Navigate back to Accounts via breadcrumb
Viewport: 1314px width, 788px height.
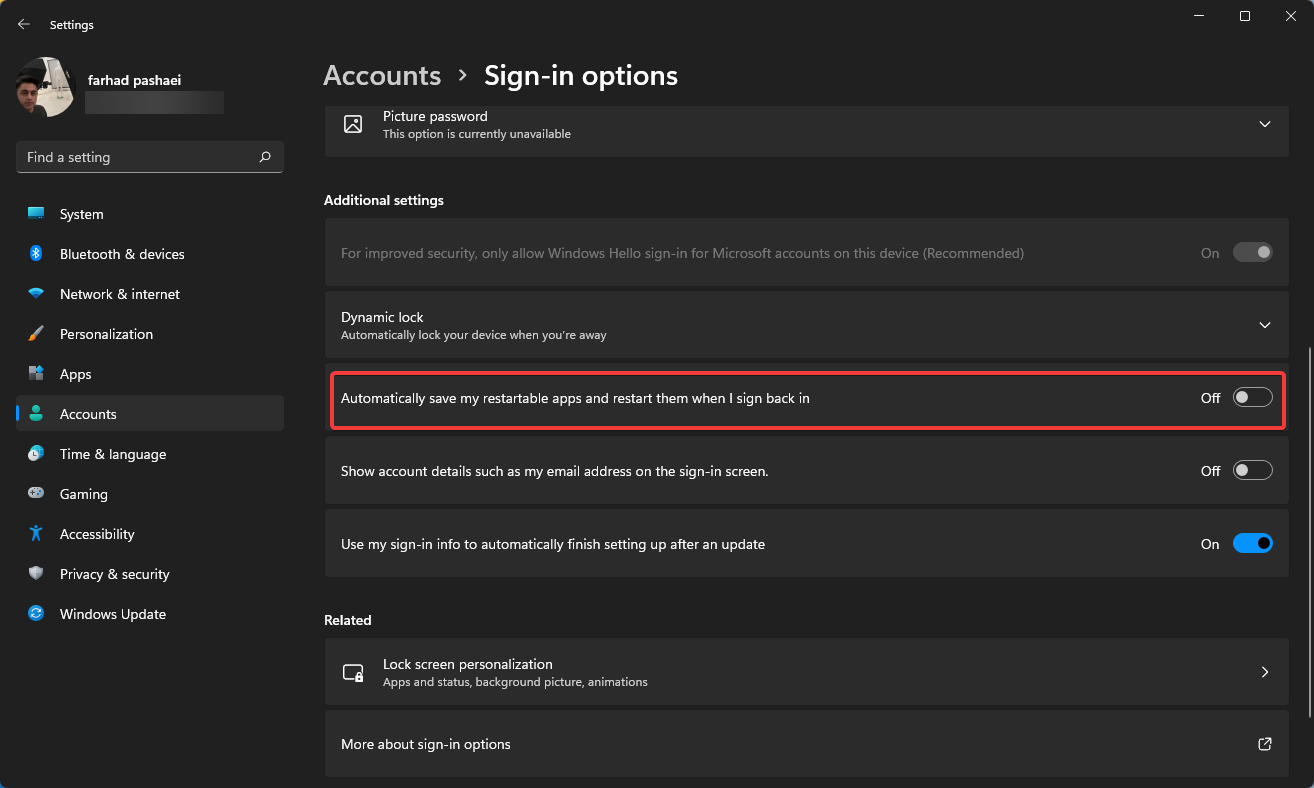(x=382, y=75)
